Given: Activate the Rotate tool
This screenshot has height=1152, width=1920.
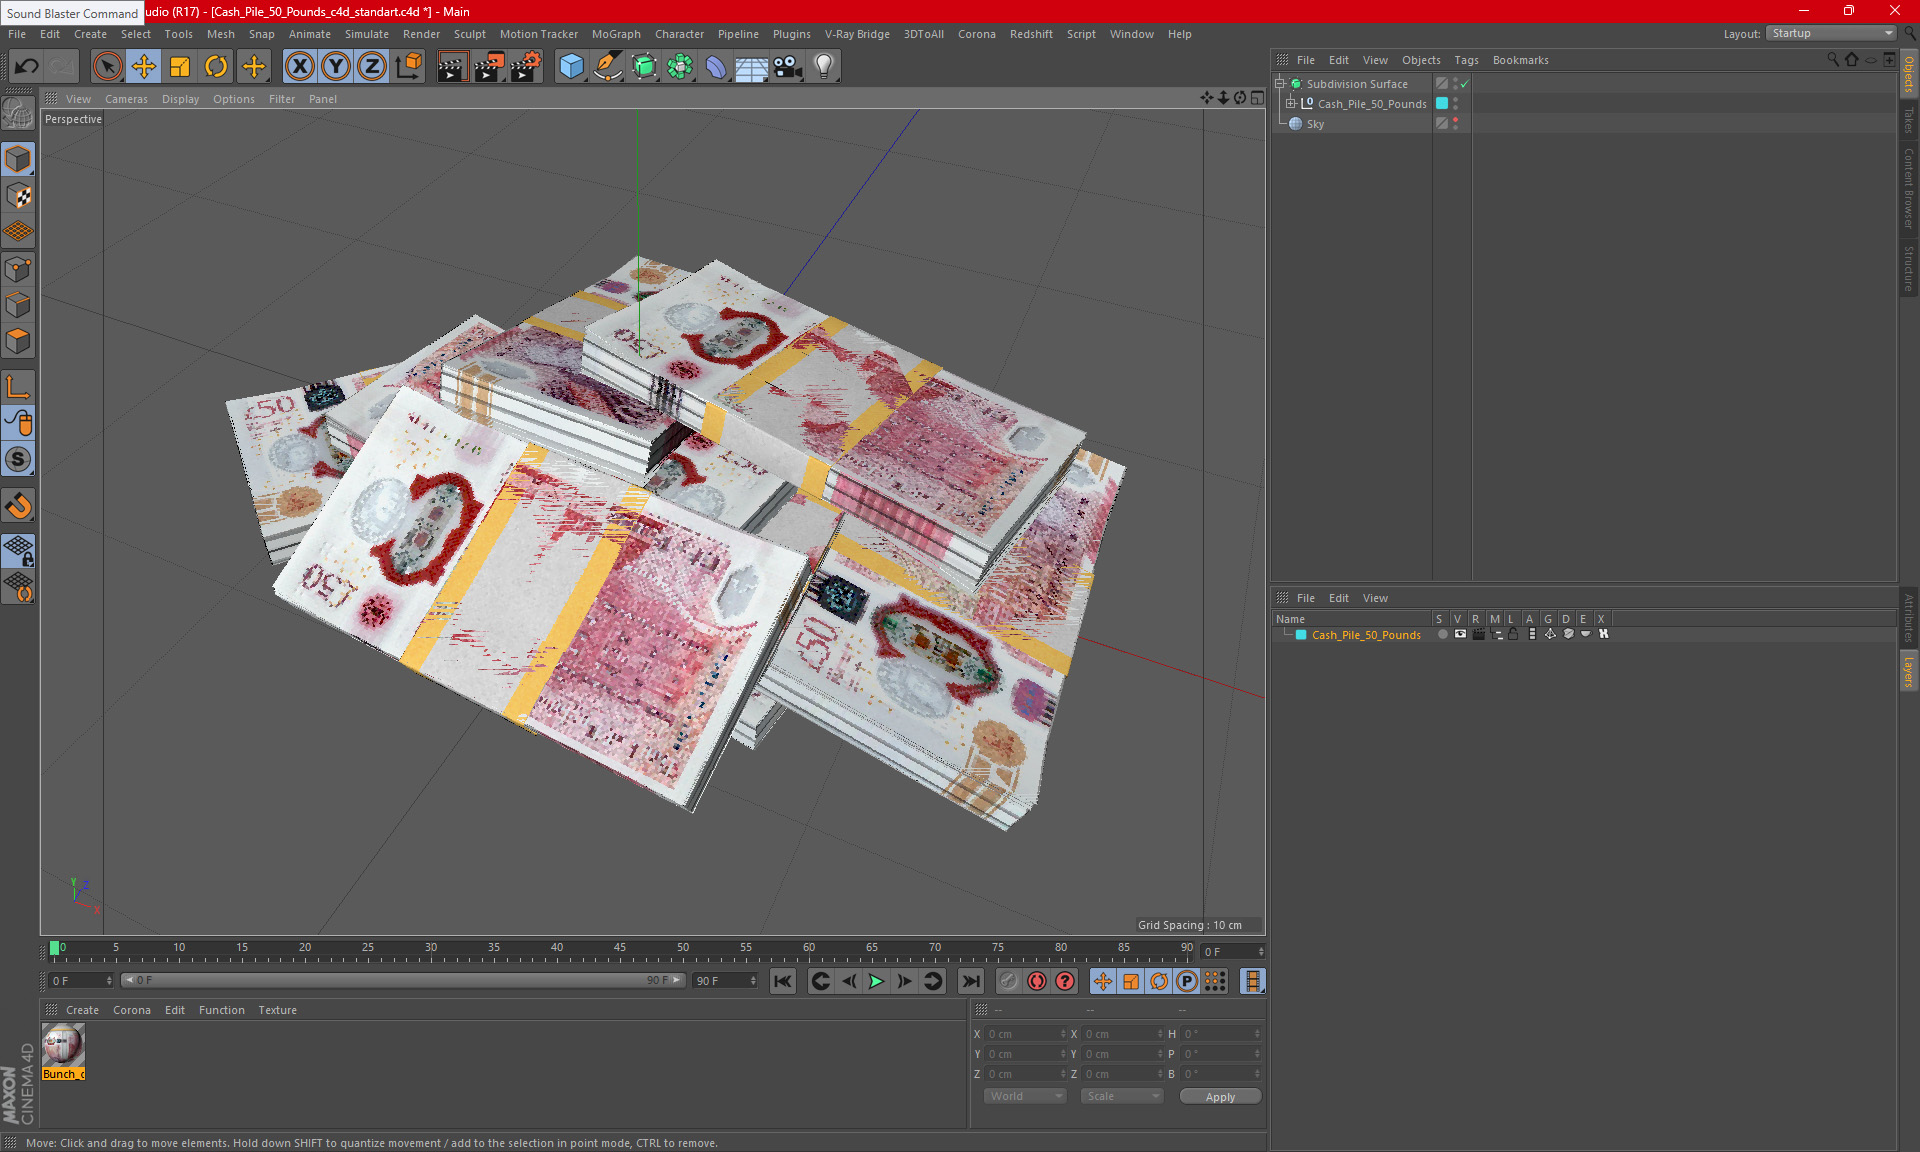Looking at the screenshot, I should point(216,67).
